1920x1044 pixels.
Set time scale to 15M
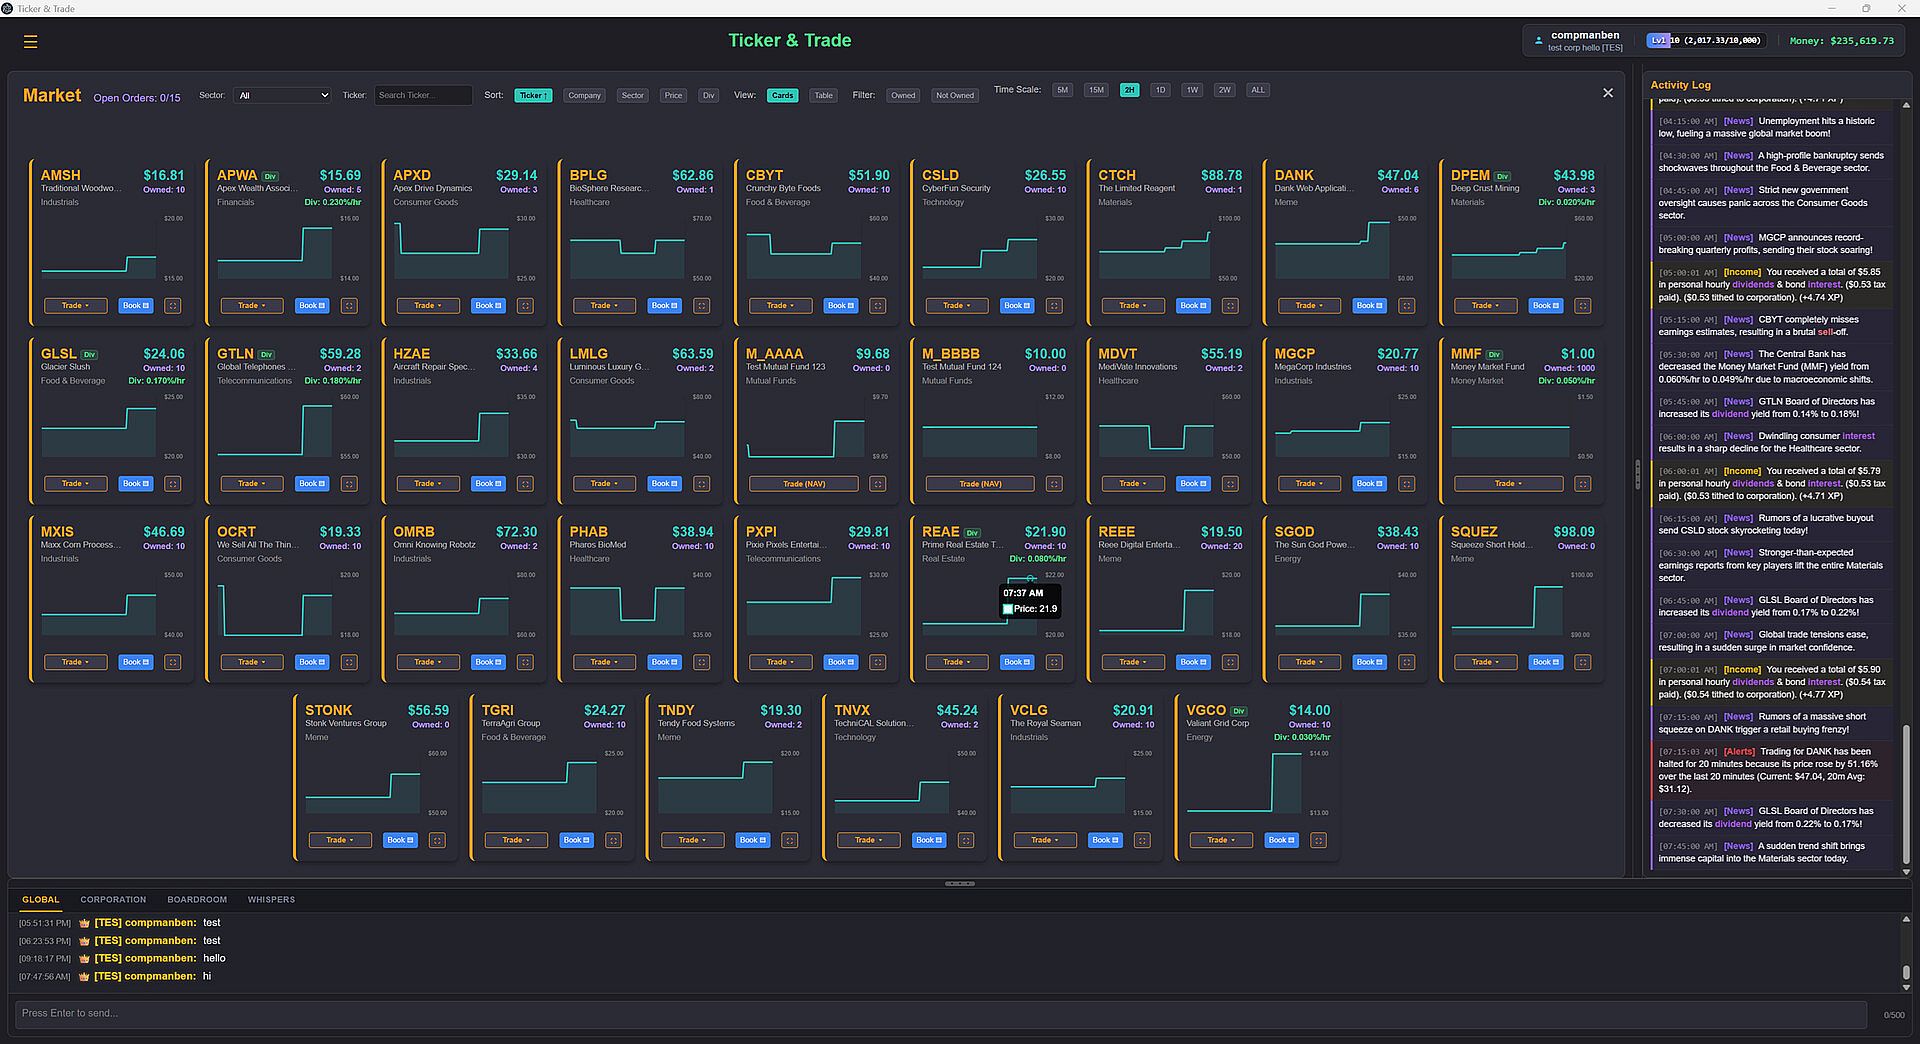click(x=1096, y=90)
